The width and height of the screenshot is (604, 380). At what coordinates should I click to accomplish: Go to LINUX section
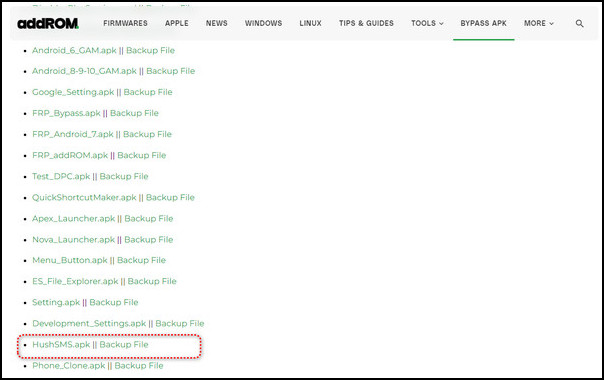310,23
